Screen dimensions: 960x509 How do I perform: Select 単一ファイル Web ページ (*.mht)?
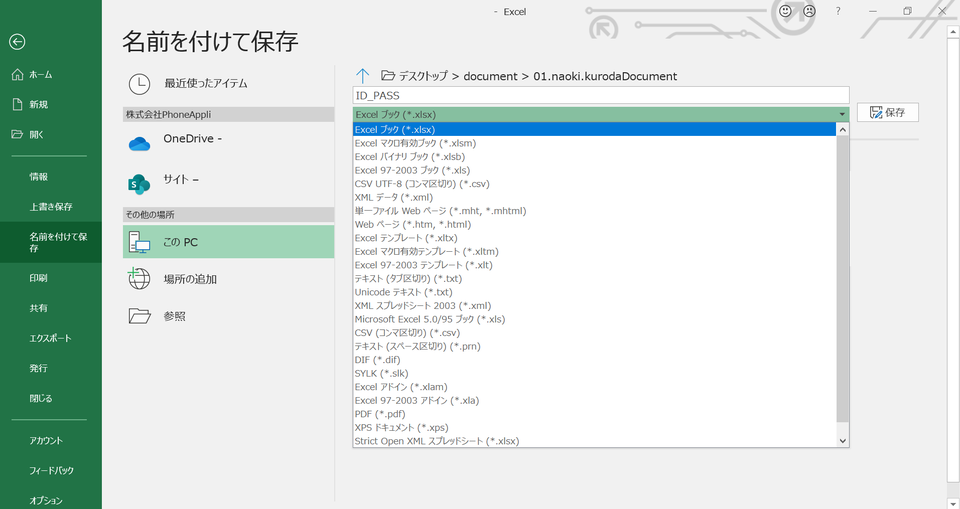[594, 211]
